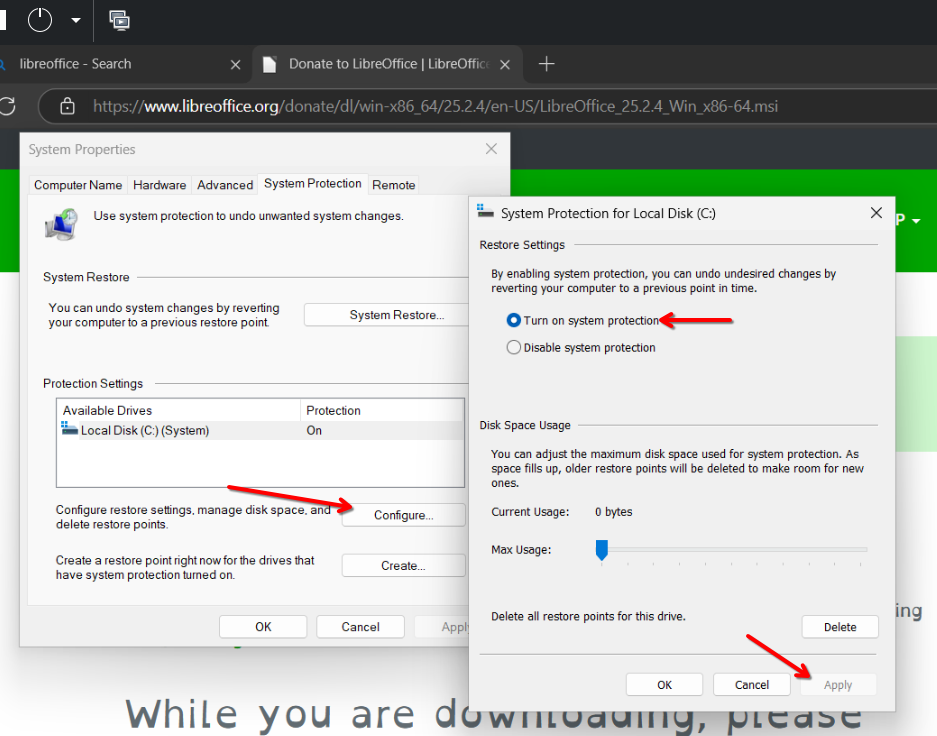Click the System Restore... button
The image size is (937, 736).
[x=386, y=315]
